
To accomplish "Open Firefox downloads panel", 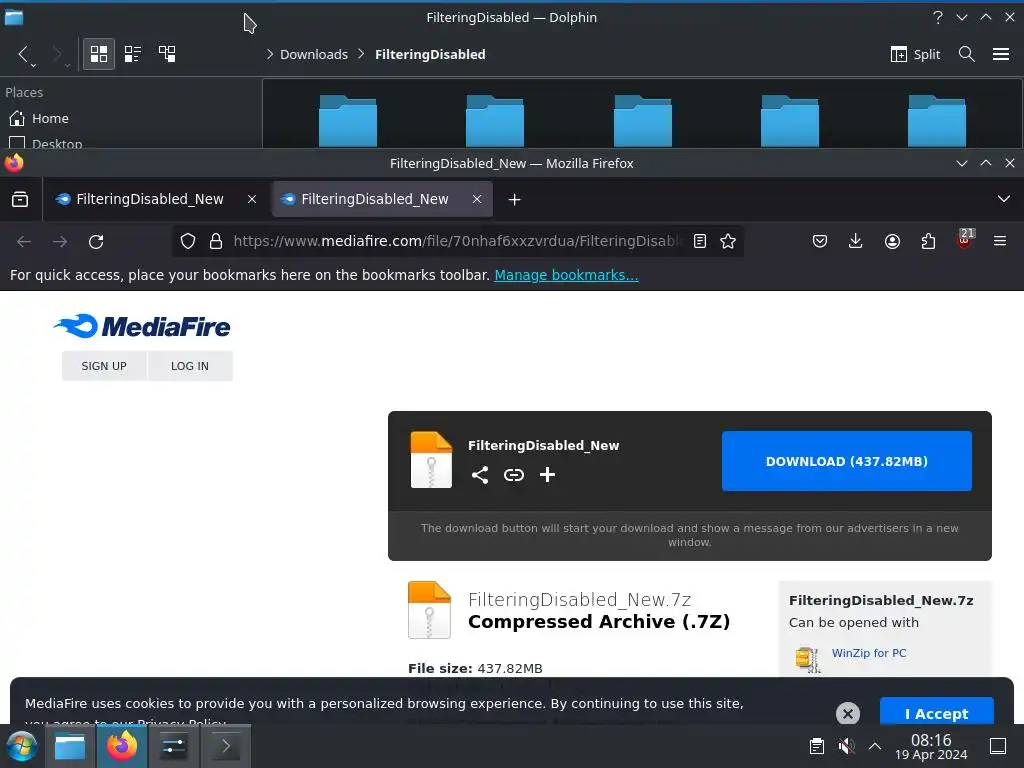I will [x=856, y=242].
